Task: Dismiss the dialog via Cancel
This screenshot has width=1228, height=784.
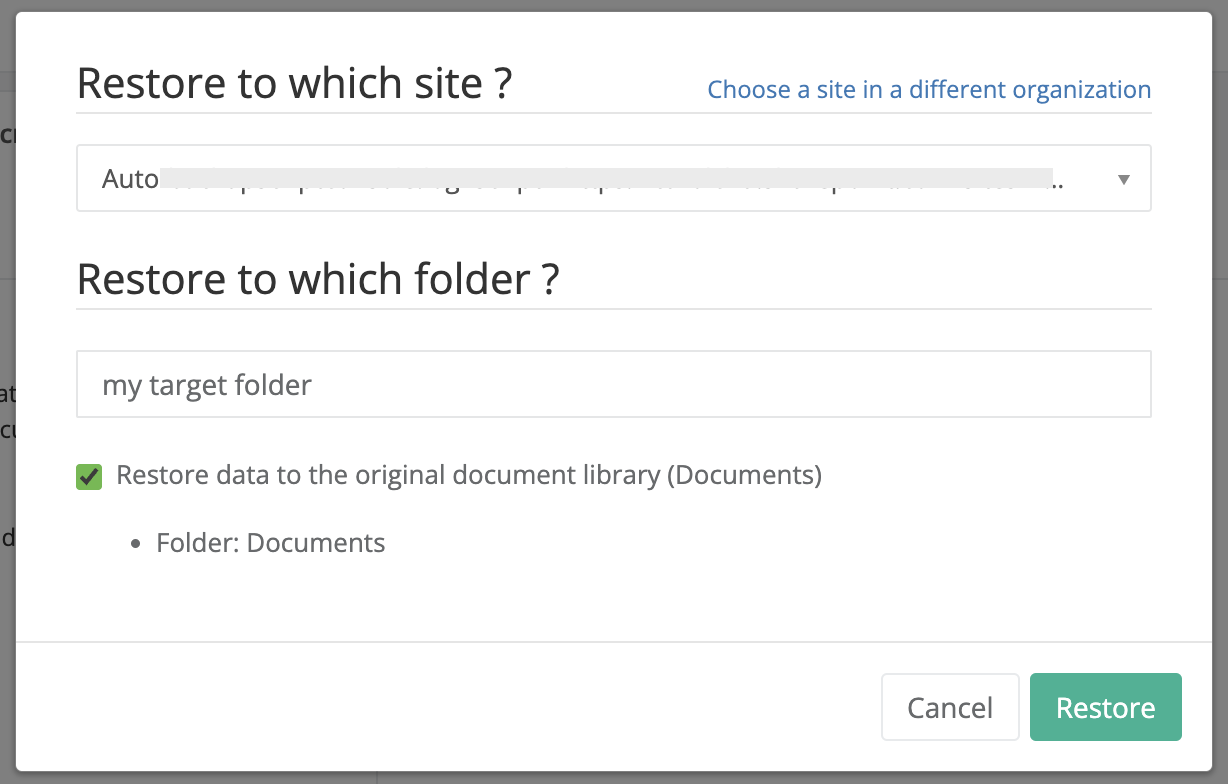Action: pos(949,706)
